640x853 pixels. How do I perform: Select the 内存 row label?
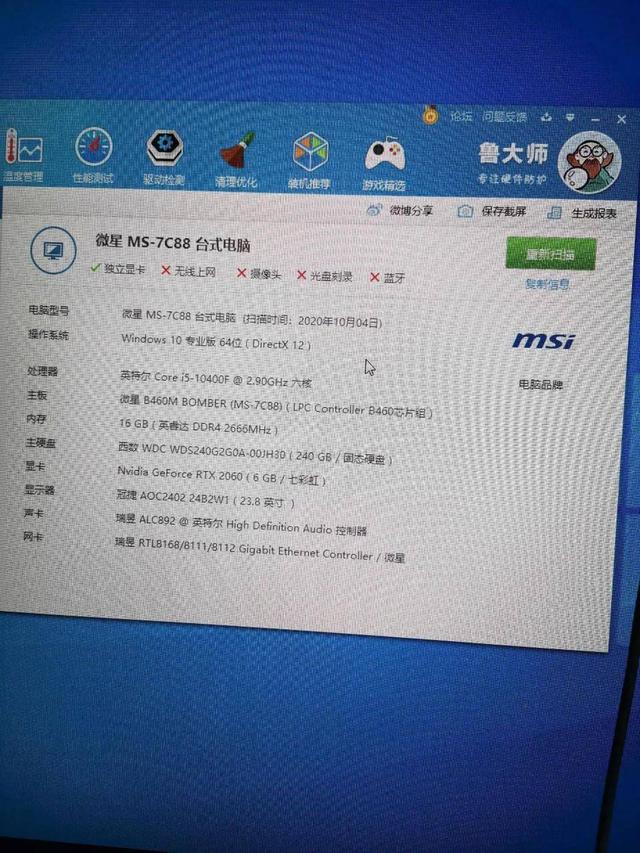(x=36, y=419)
